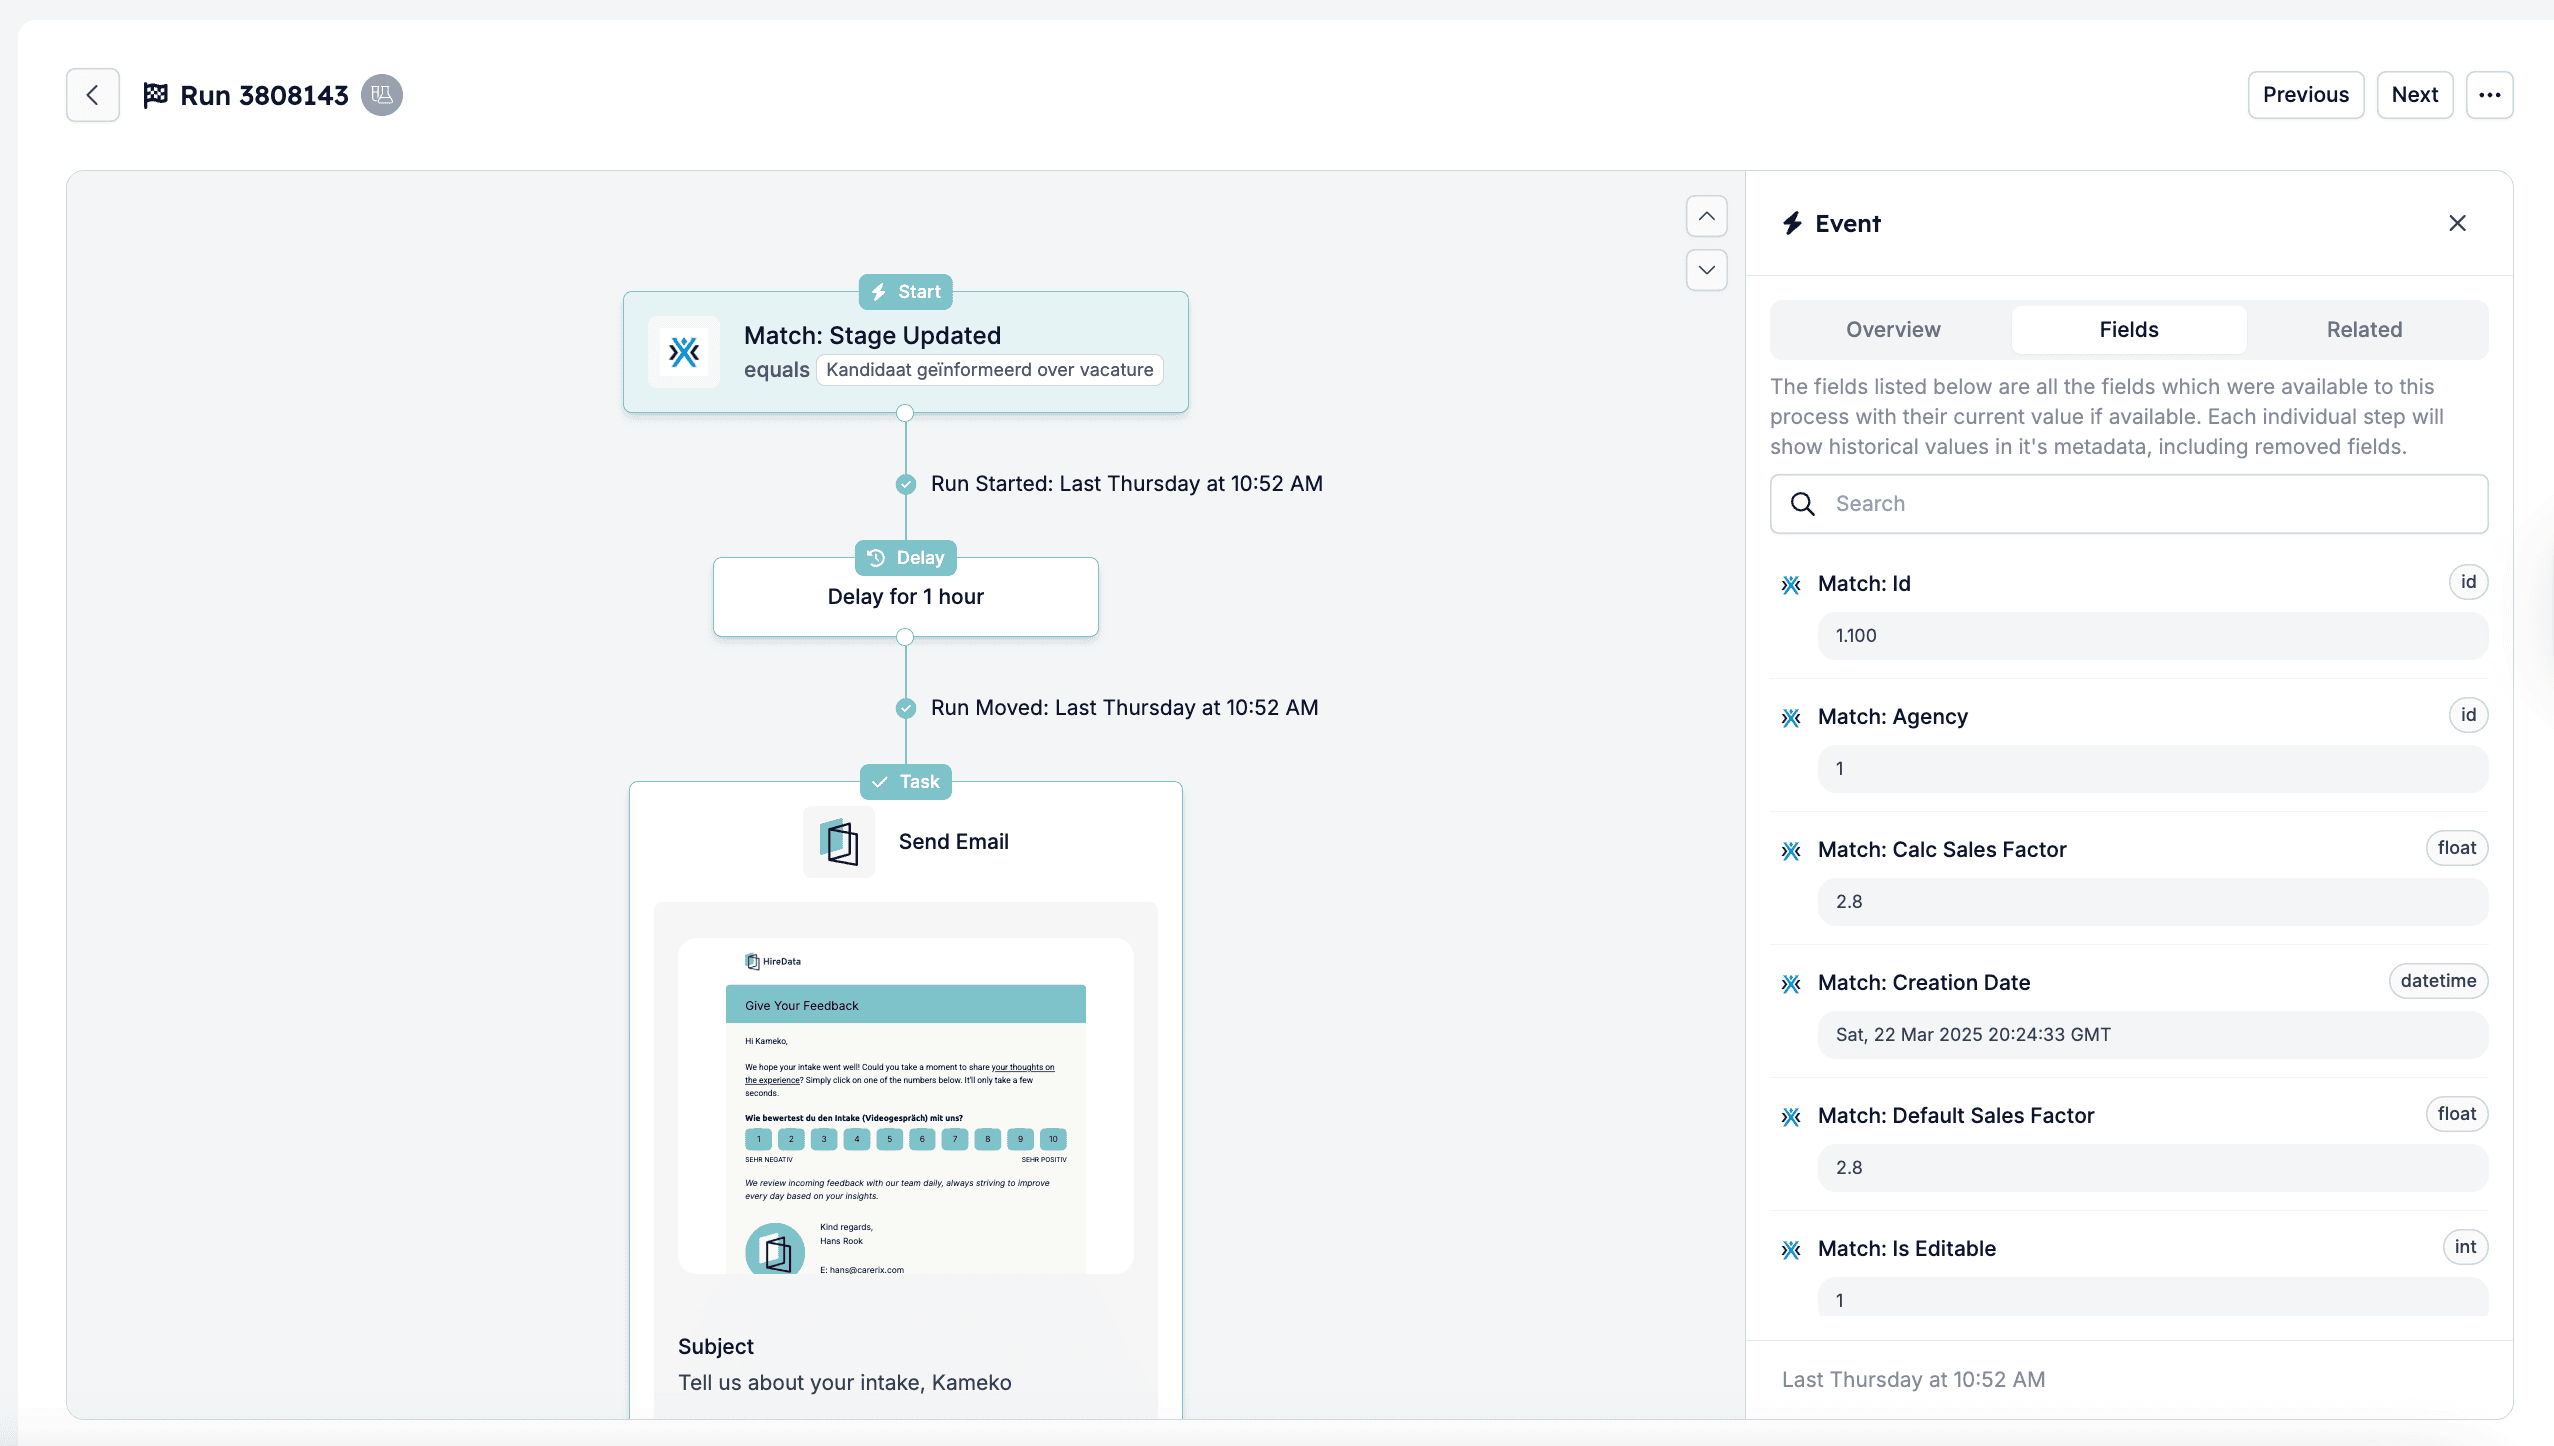This screenshot has width=2554, height=1446.
Task: Open the Delay for 1 hour node
Action: click(x=906, y=597)
